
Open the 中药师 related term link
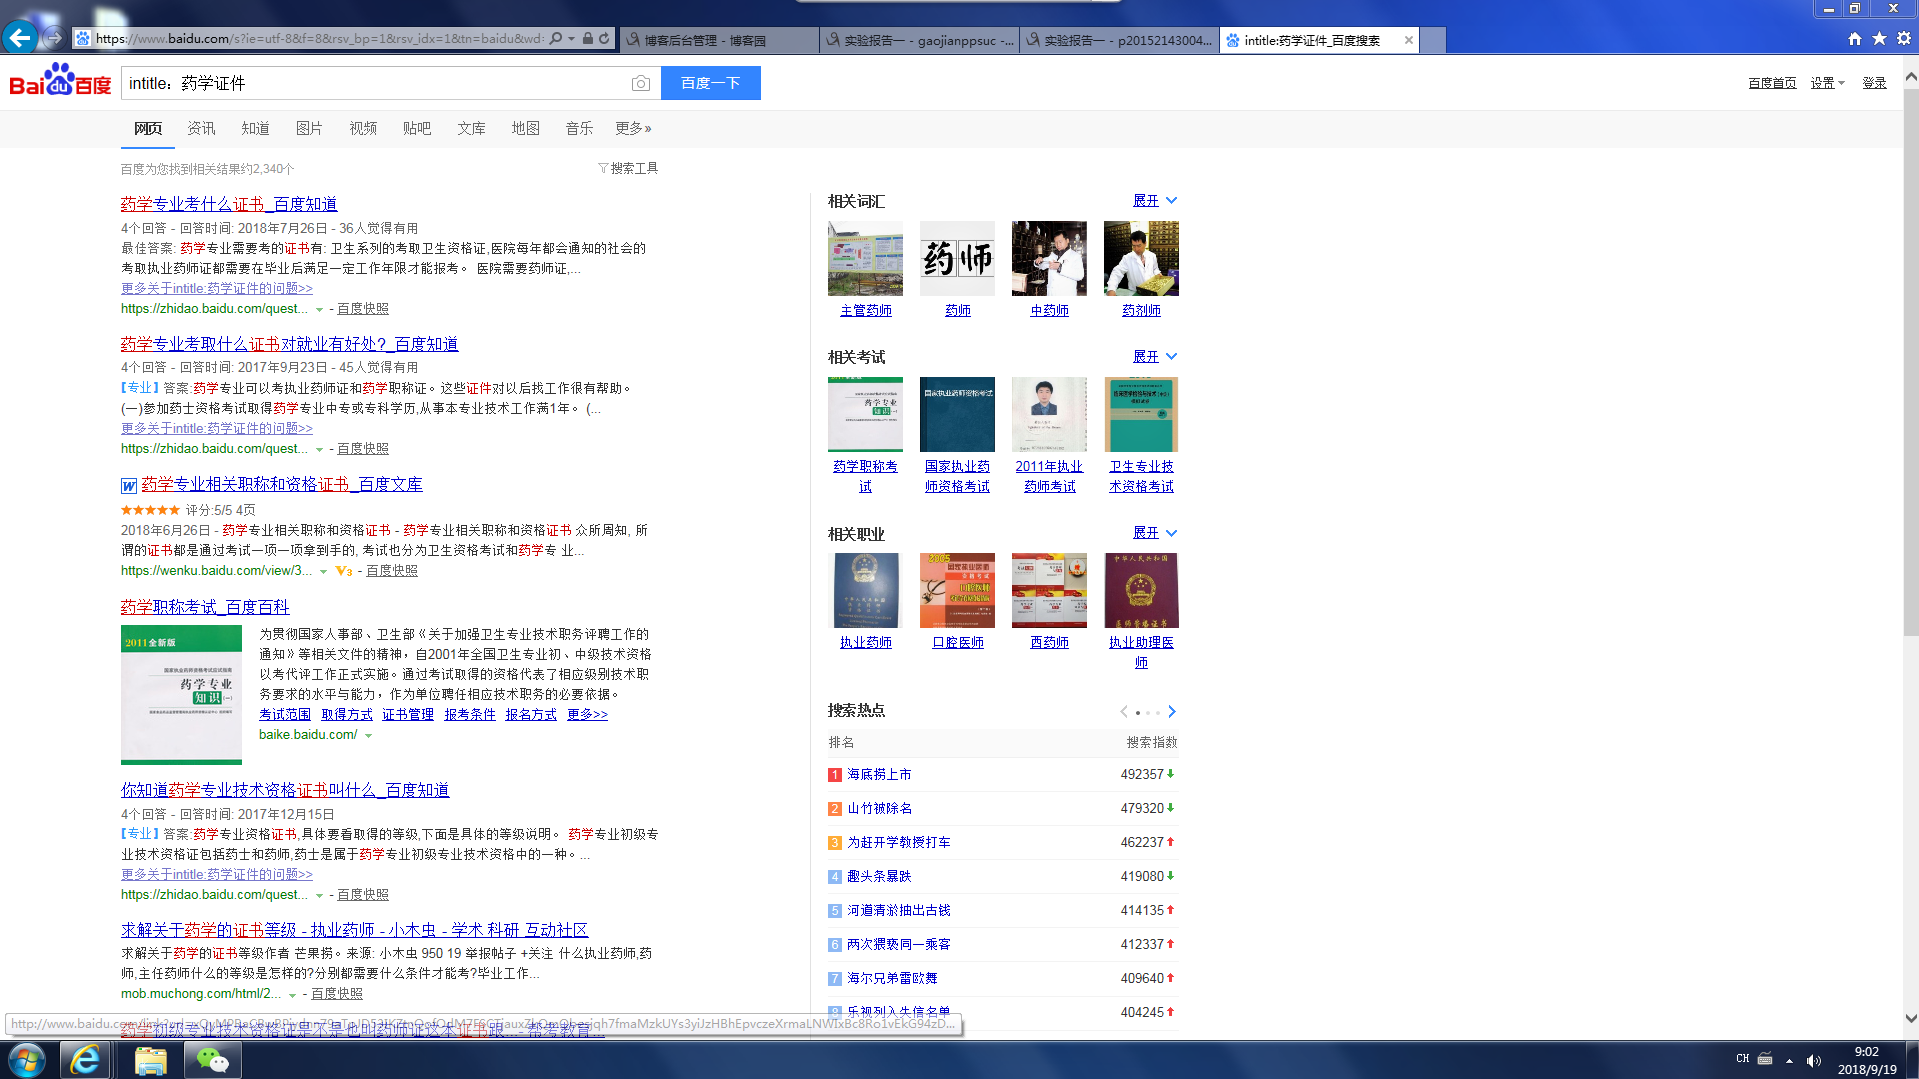(1049, 311)
